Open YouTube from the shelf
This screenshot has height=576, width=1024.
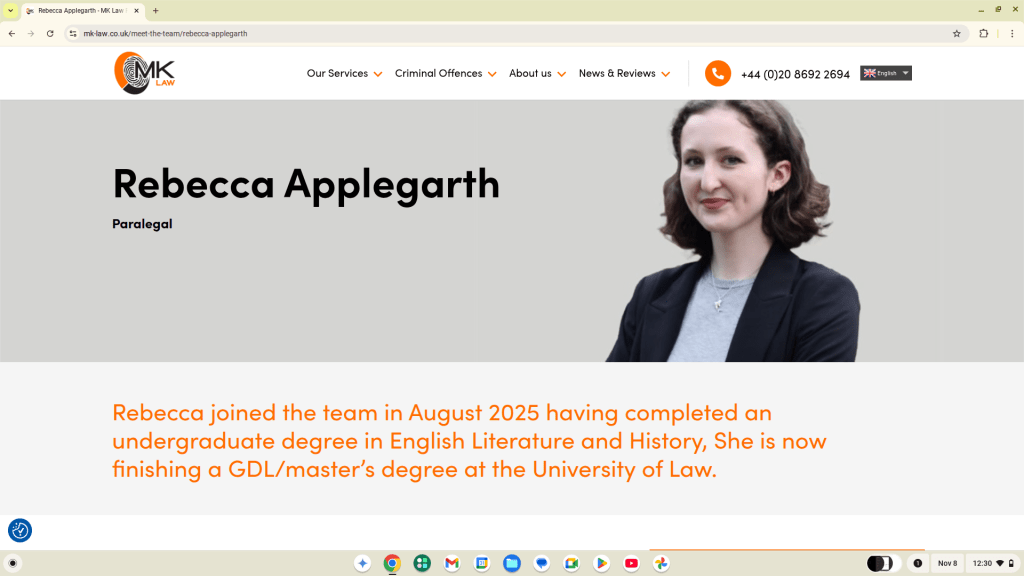click(631, 563)
